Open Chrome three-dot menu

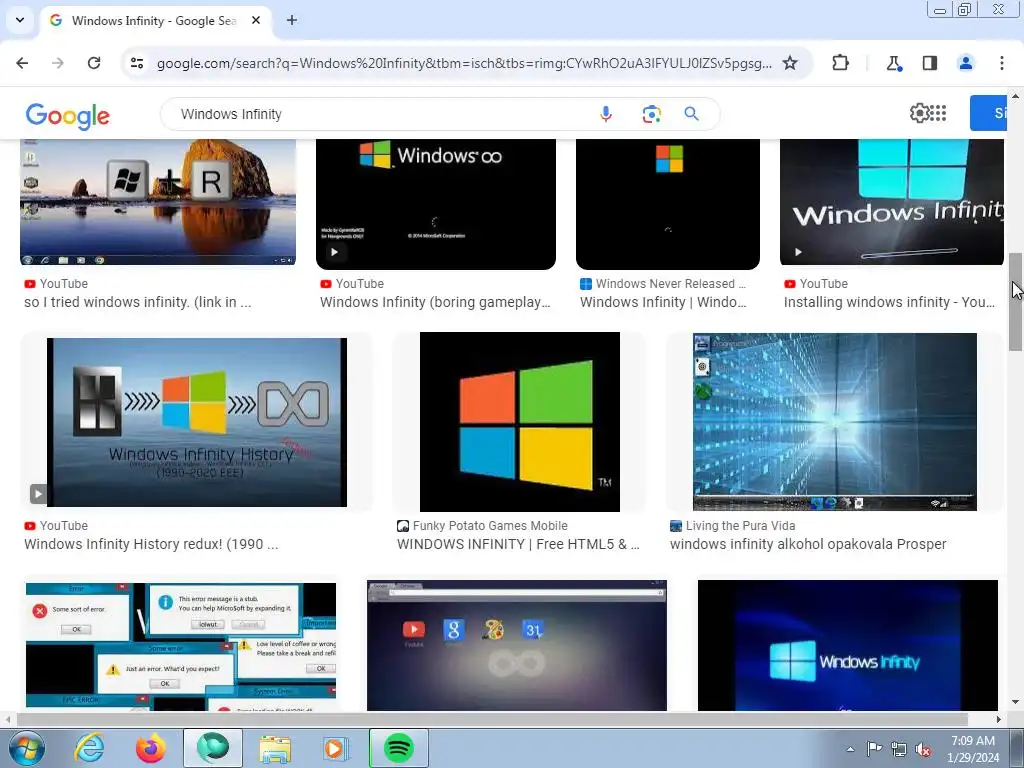1002,63
